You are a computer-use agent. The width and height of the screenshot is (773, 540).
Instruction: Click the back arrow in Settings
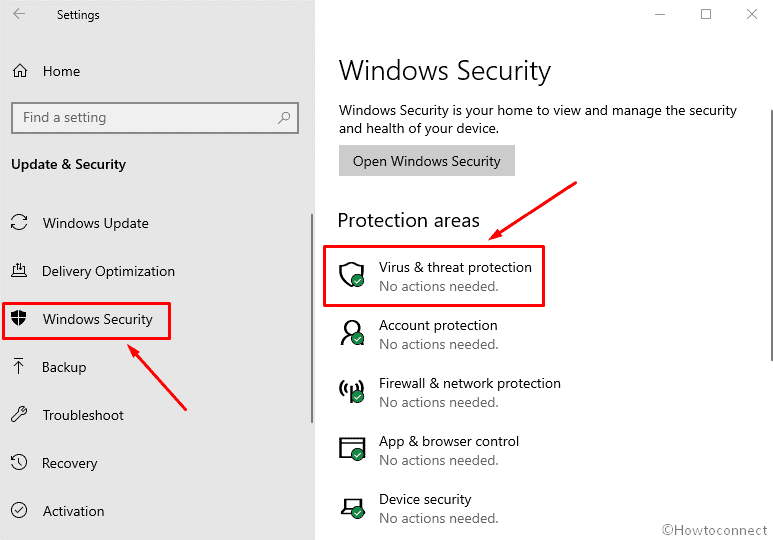[x=20, y=15]
